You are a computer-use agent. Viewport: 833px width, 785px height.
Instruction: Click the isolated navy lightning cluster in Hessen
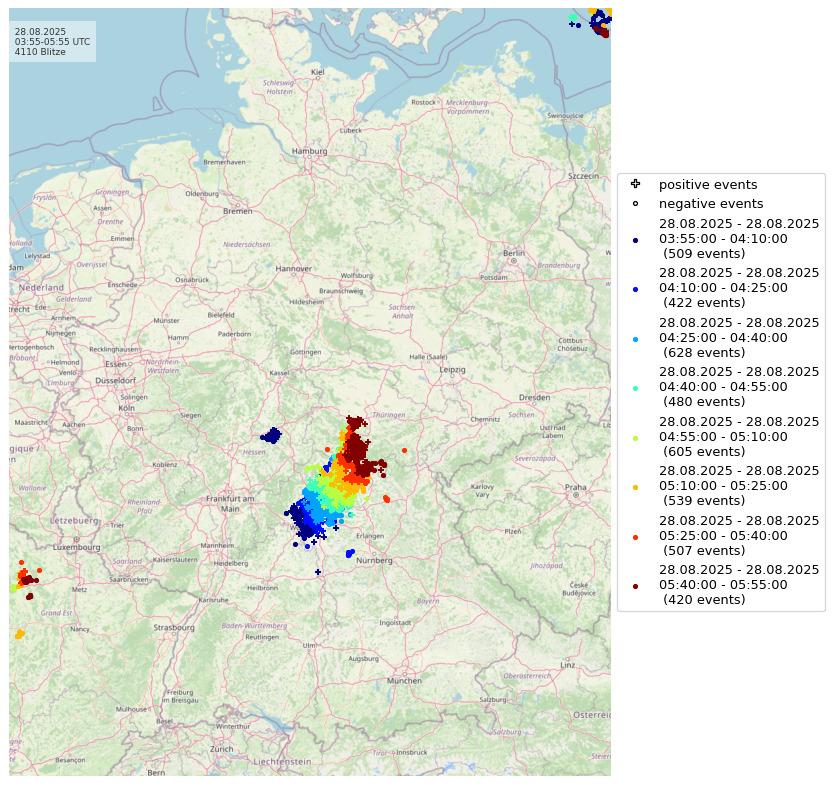(x=271, y=436)
